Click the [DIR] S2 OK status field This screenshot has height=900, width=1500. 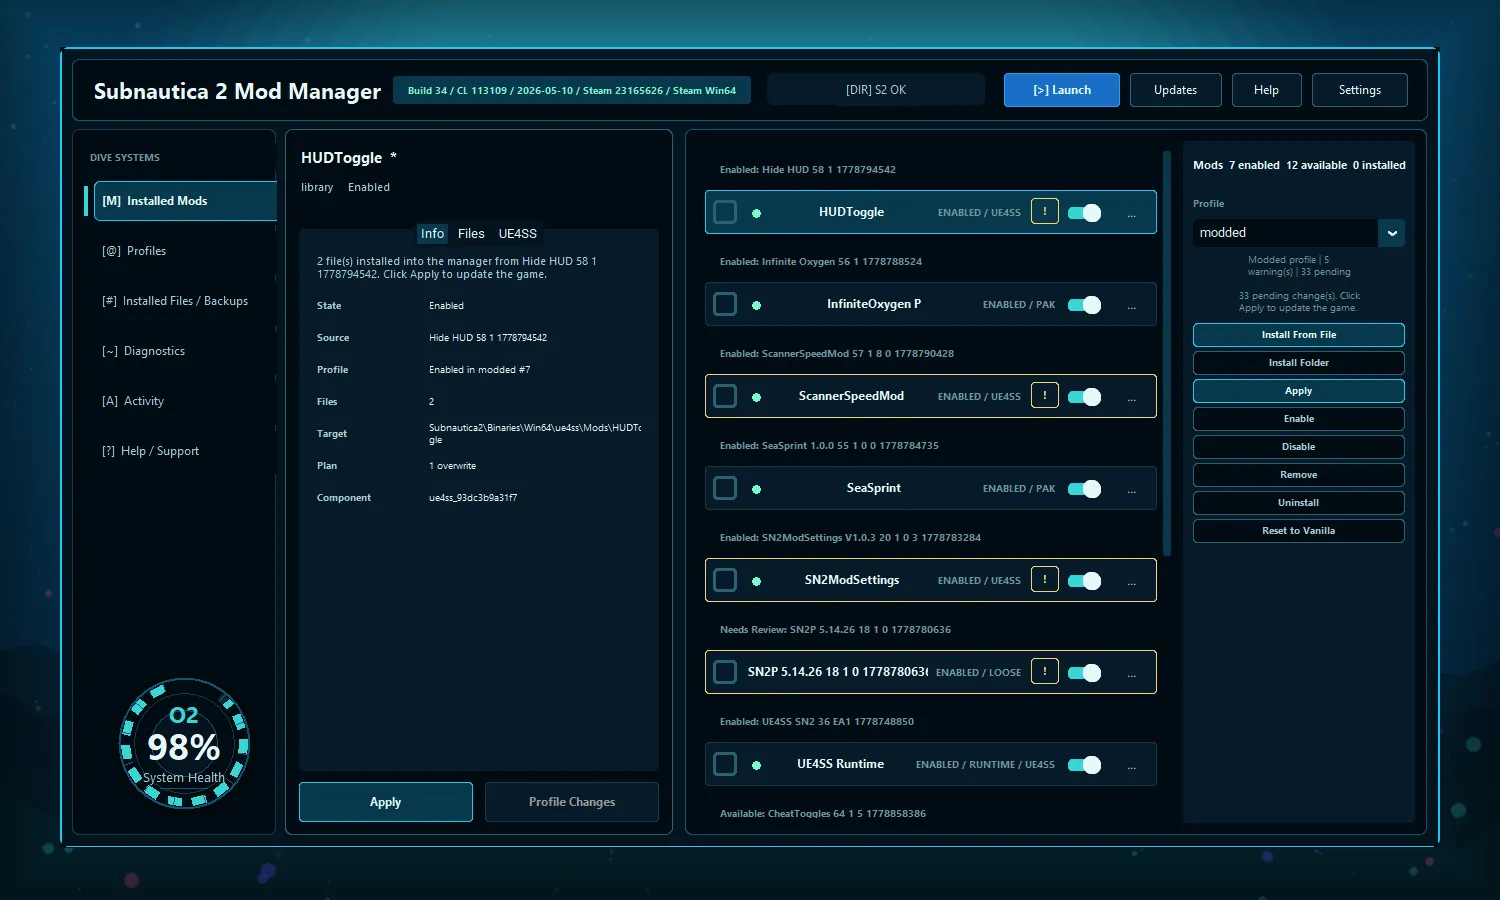pos(876,90)
